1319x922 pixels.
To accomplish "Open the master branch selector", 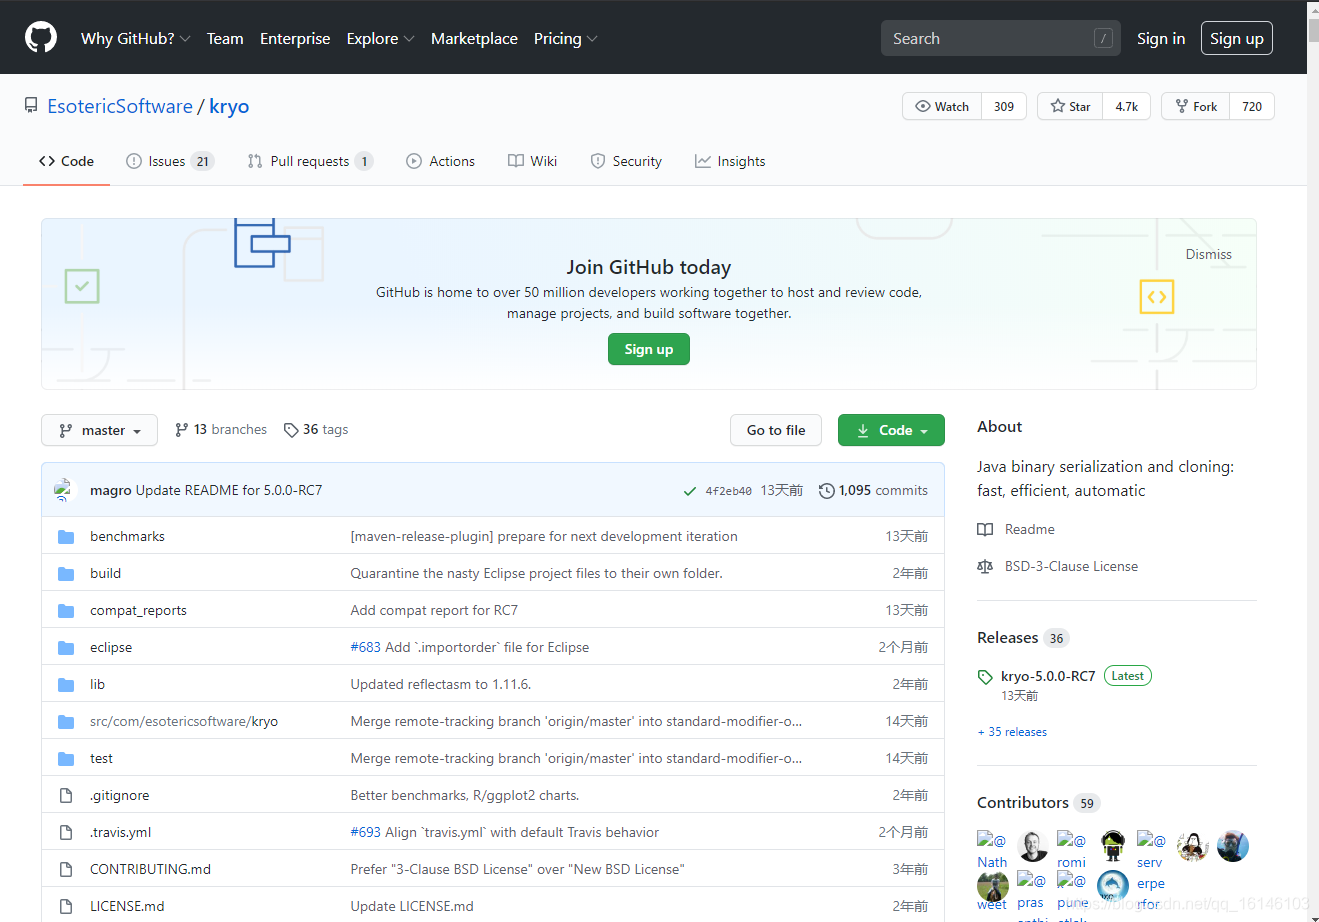I will click(99, 430).
